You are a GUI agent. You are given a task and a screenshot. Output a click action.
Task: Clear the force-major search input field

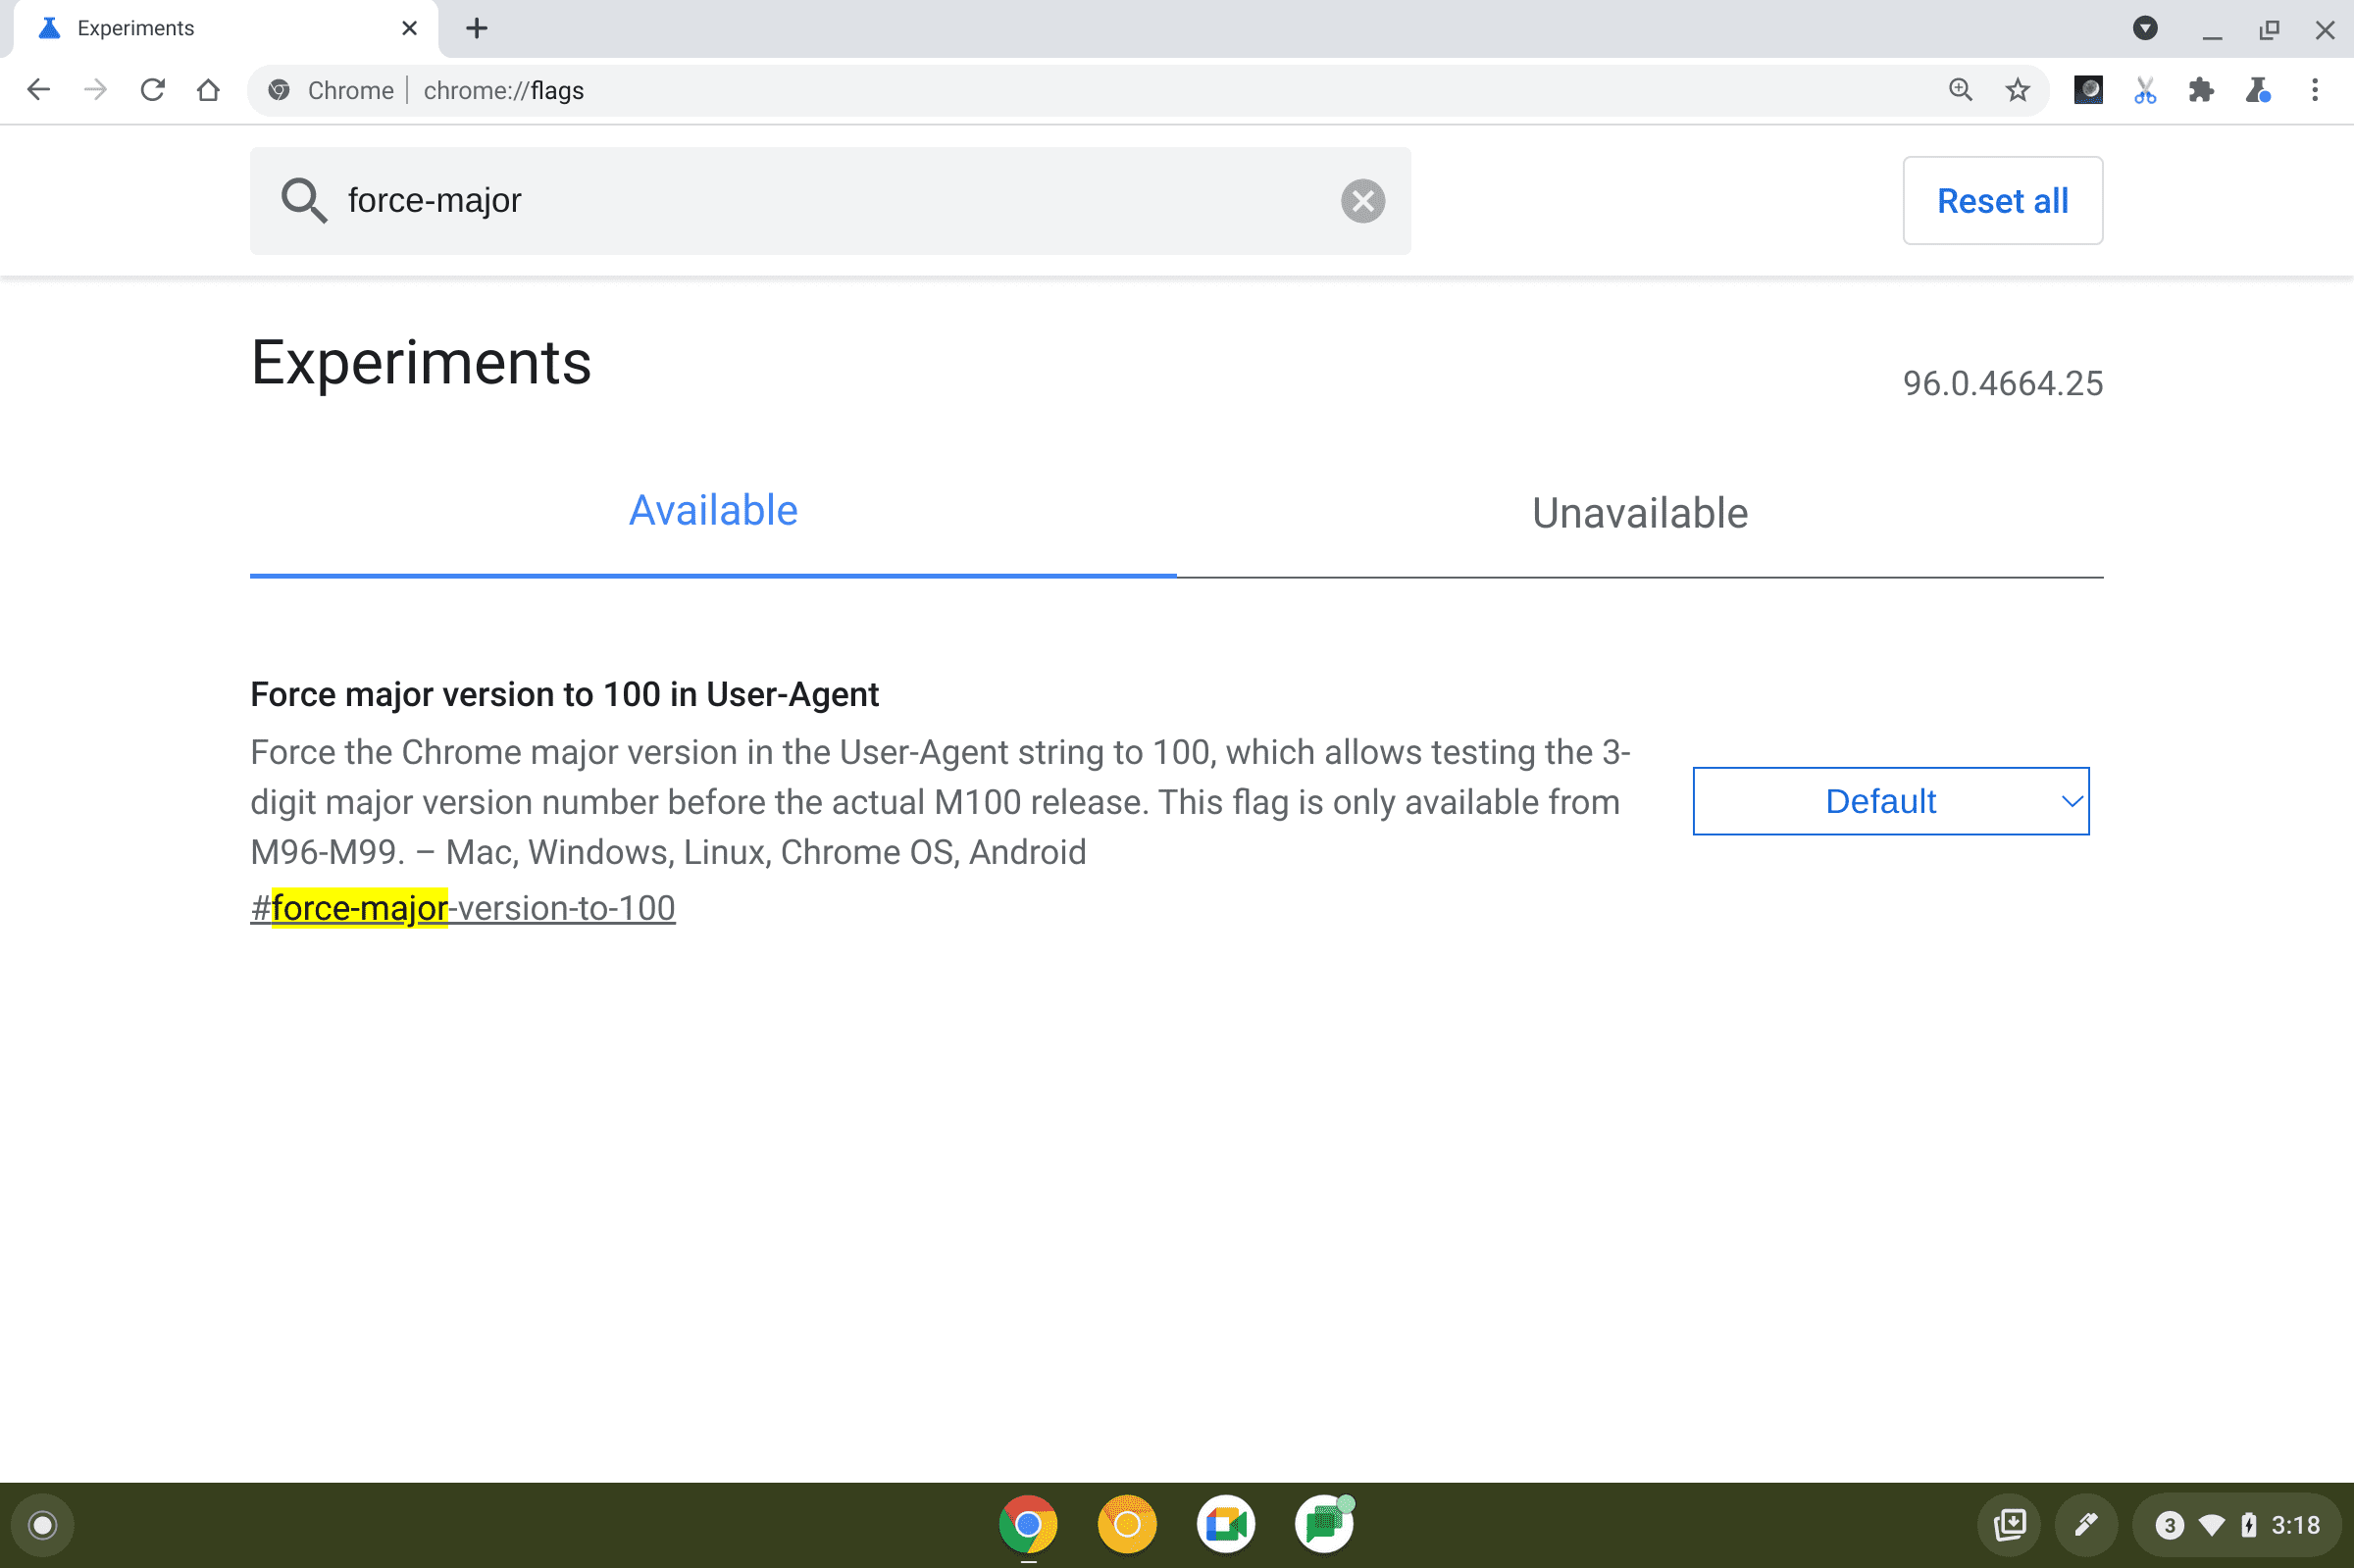[x=1363, y=199]
